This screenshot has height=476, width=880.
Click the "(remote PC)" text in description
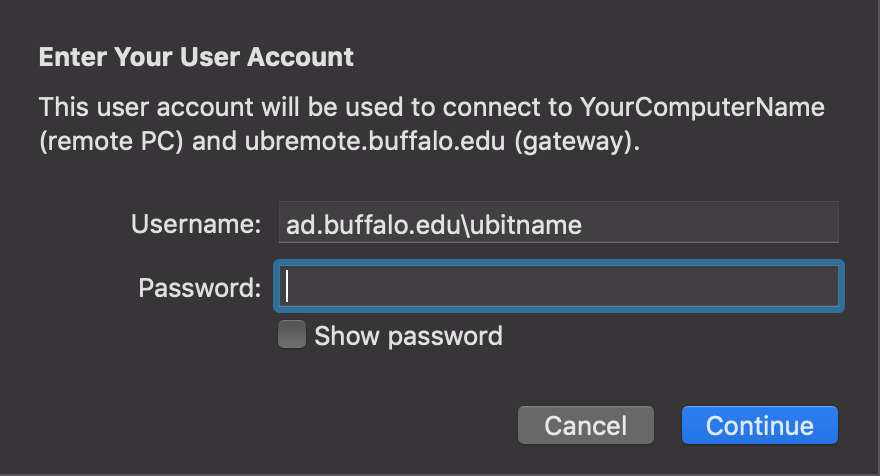tap(111, 141)
